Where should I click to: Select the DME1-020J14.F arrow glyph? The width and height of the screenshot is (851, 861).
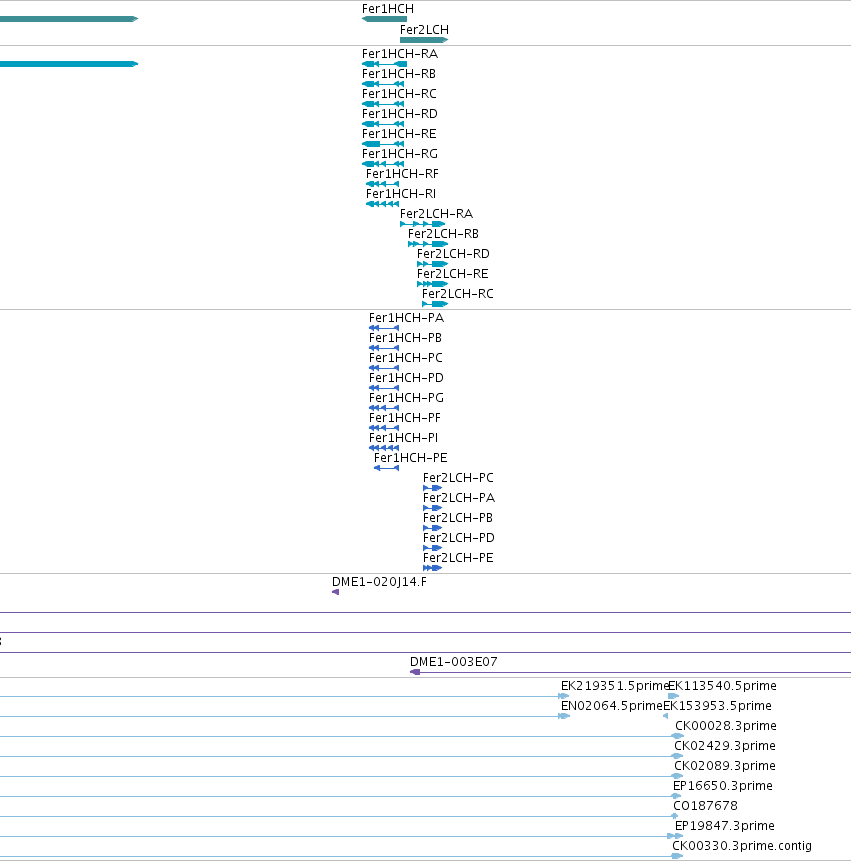click(x=335, y=592)
